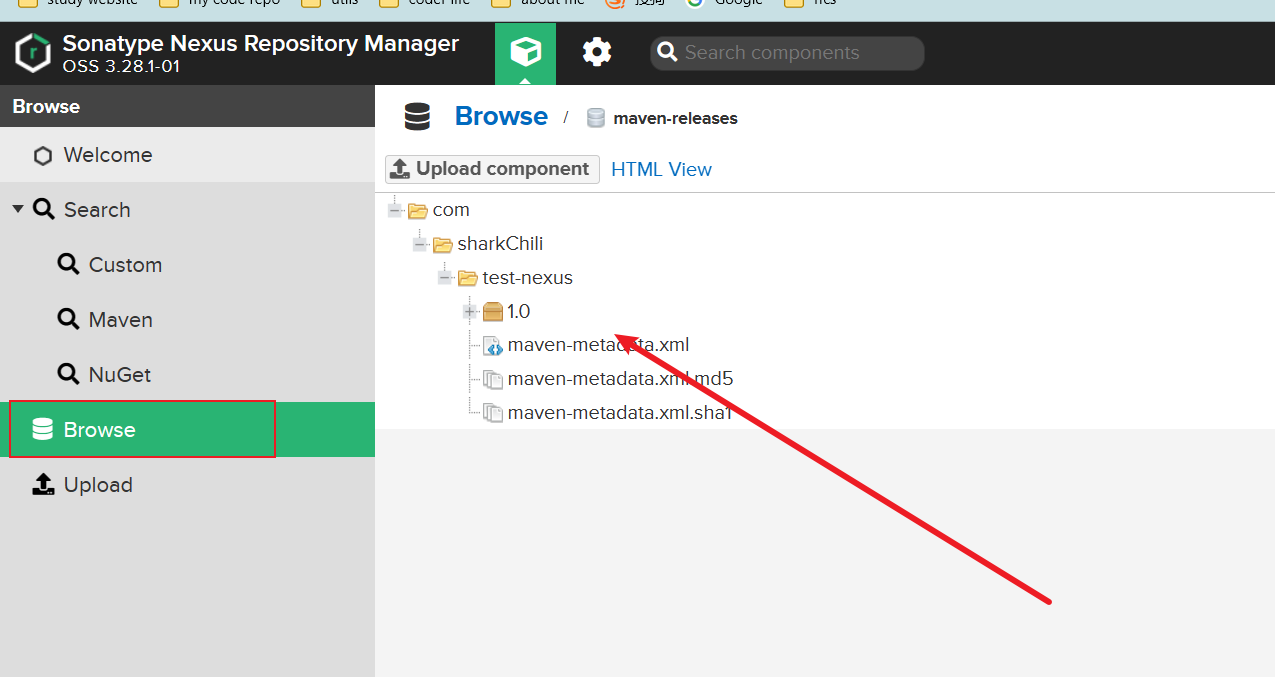Open the Upload sidebar item
The width and height of the screenshot is (1275, 677).
pyautogui.click(x=97, y=485)
